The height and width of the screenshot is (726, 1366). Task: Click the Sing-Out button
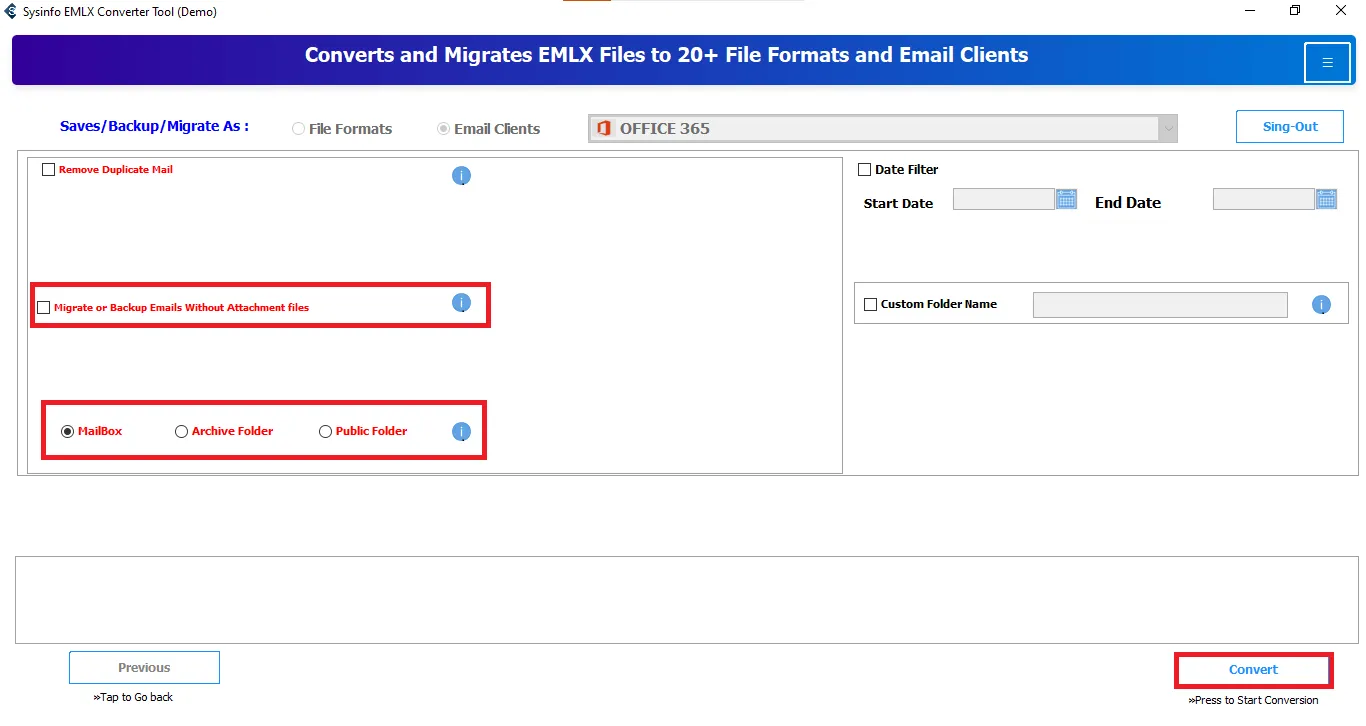1289,127
